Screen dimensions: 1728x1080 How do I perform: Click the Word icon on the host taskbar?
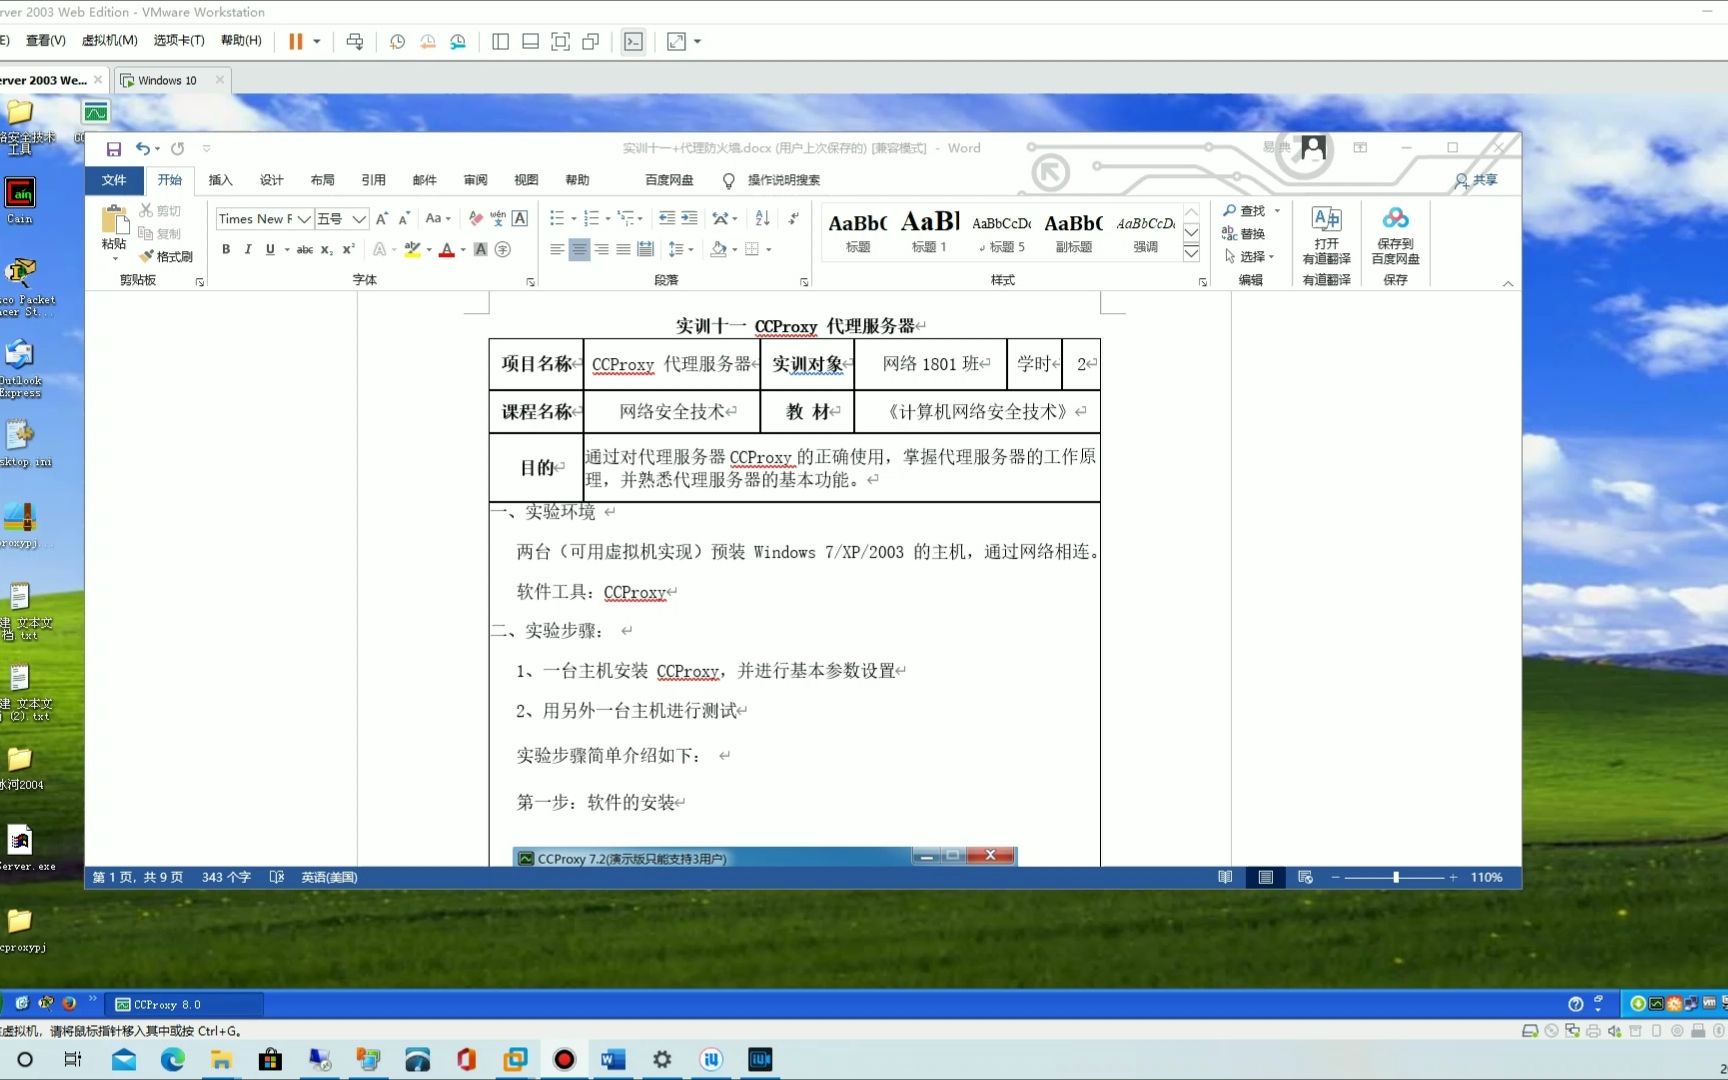(613, 1059)
